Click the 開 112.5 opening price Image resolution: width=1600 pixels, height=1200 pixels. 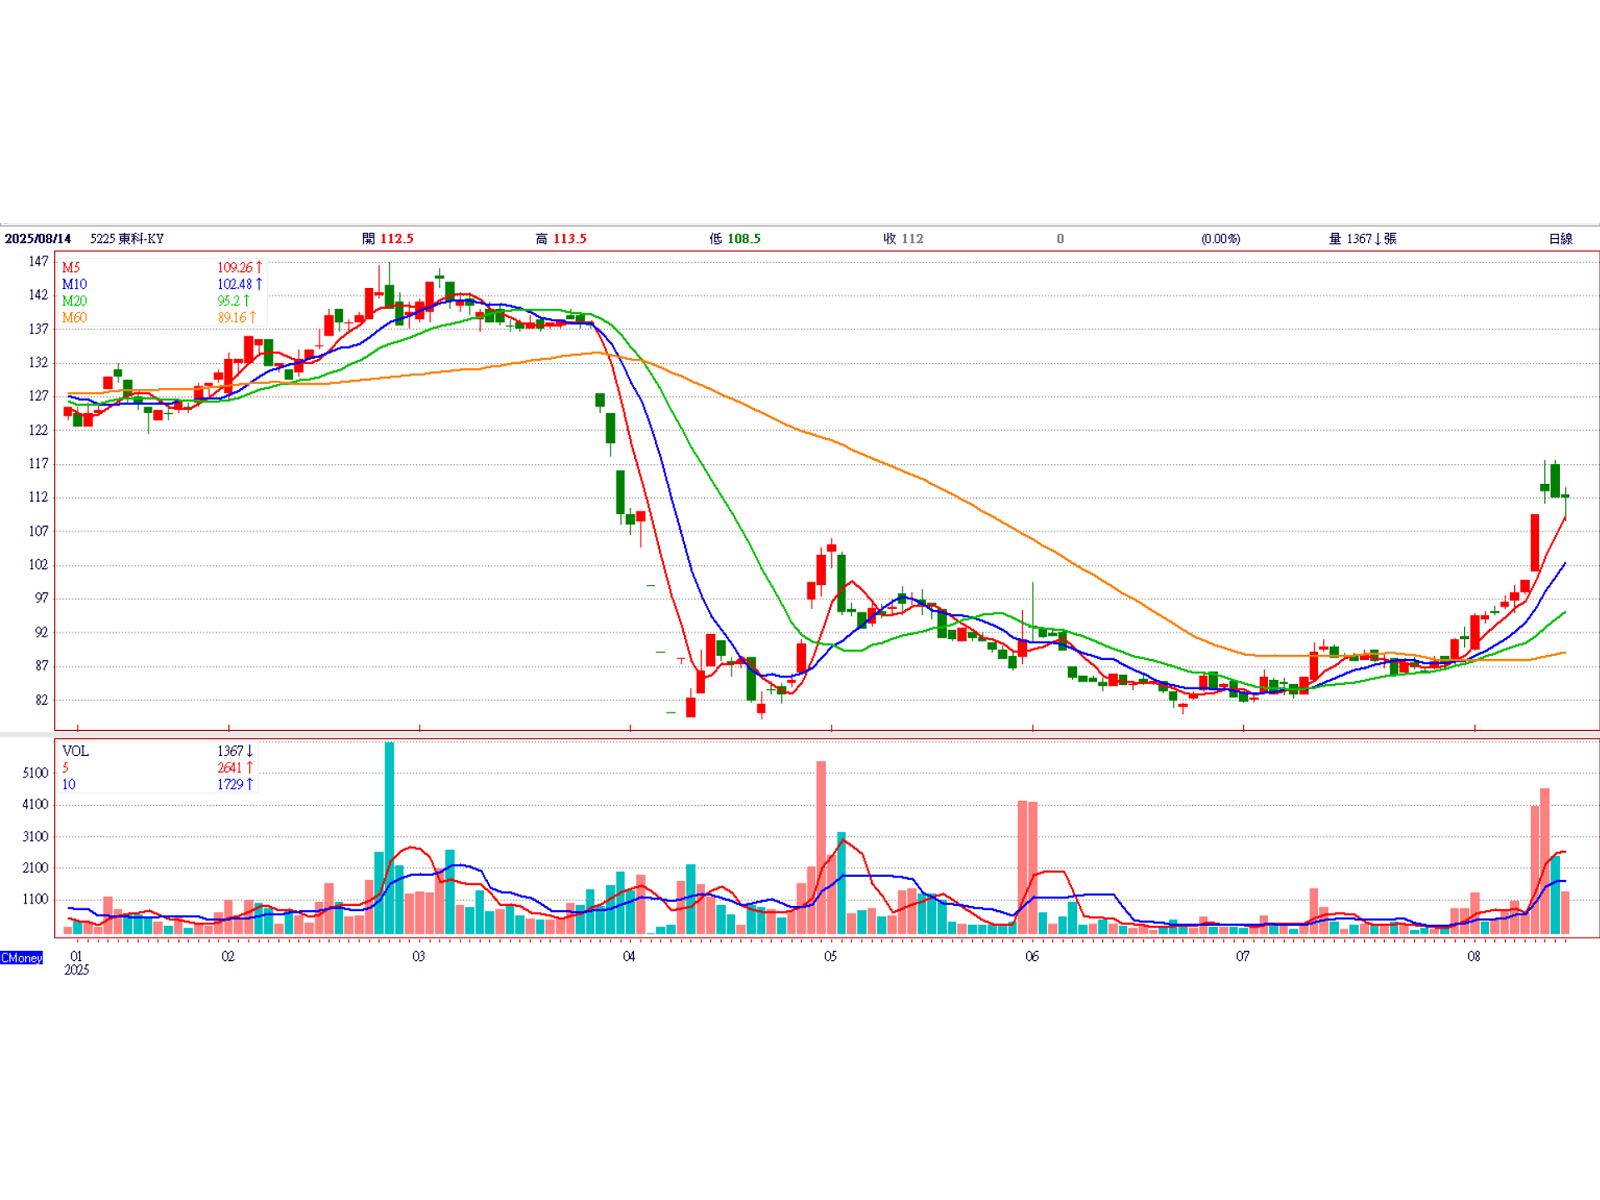[388, 239]
